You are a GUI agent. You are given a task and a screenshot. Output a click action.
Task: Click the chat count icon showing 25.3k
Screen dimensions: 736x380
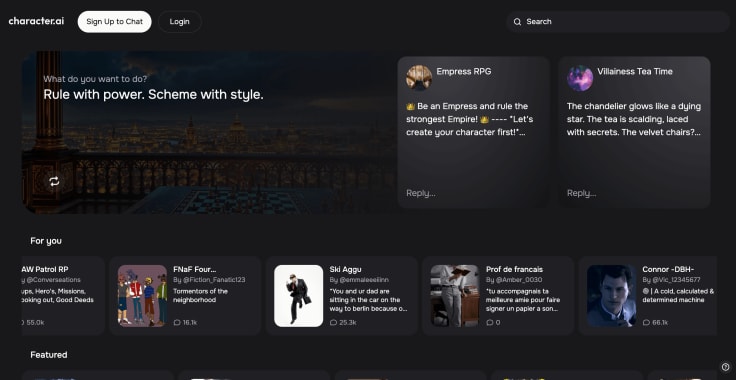333,322
